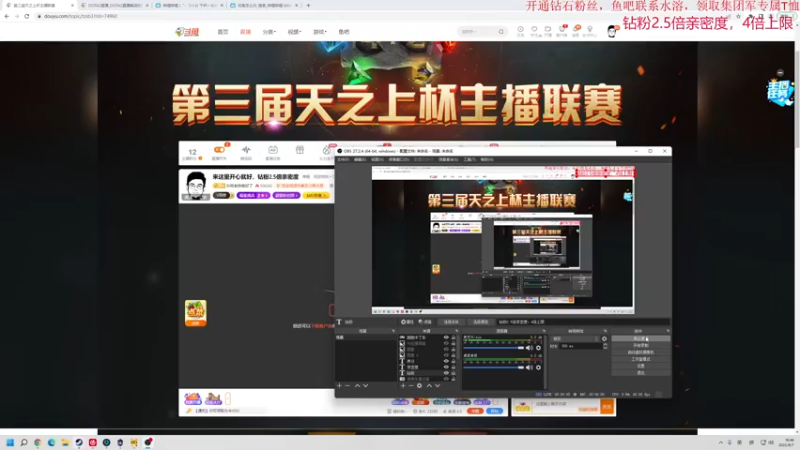
Task: Open scene transition properties gear icon
Action: (605, 339)
